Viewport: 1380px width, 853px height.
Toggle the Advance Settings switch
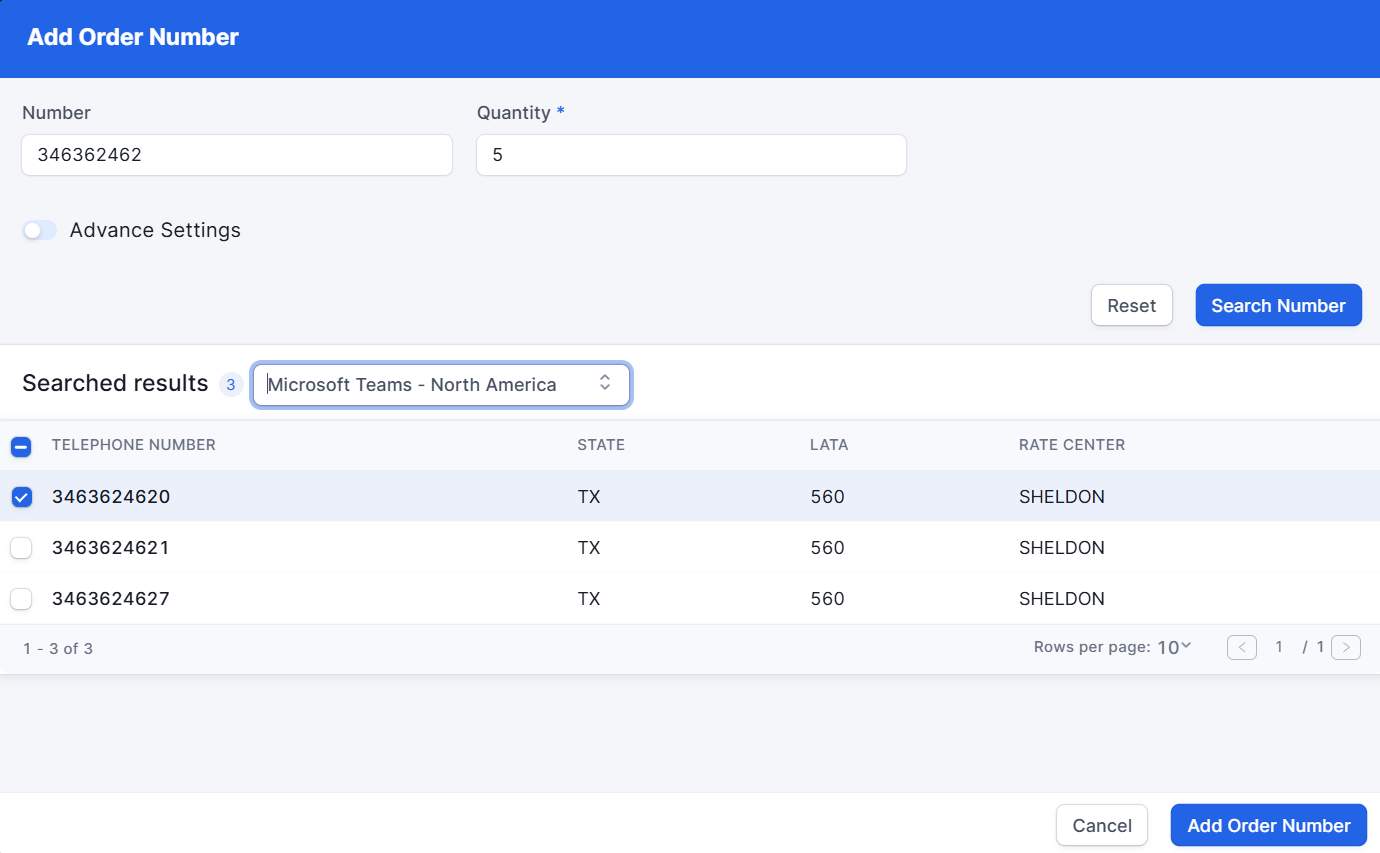pyautogui.click(x=40, y=230)
